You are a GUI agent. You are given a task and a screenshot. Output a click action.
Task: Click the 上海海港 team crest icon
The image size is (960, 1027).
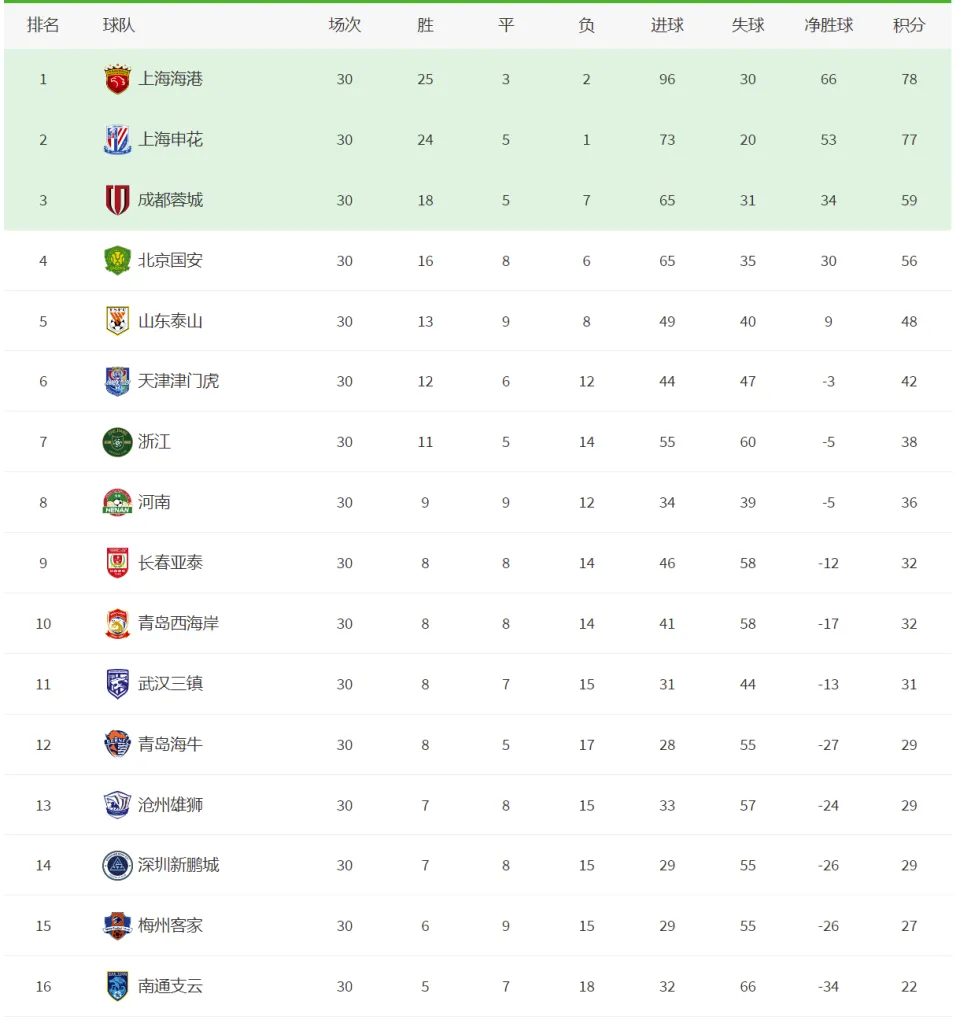click(x=117, y=79)
